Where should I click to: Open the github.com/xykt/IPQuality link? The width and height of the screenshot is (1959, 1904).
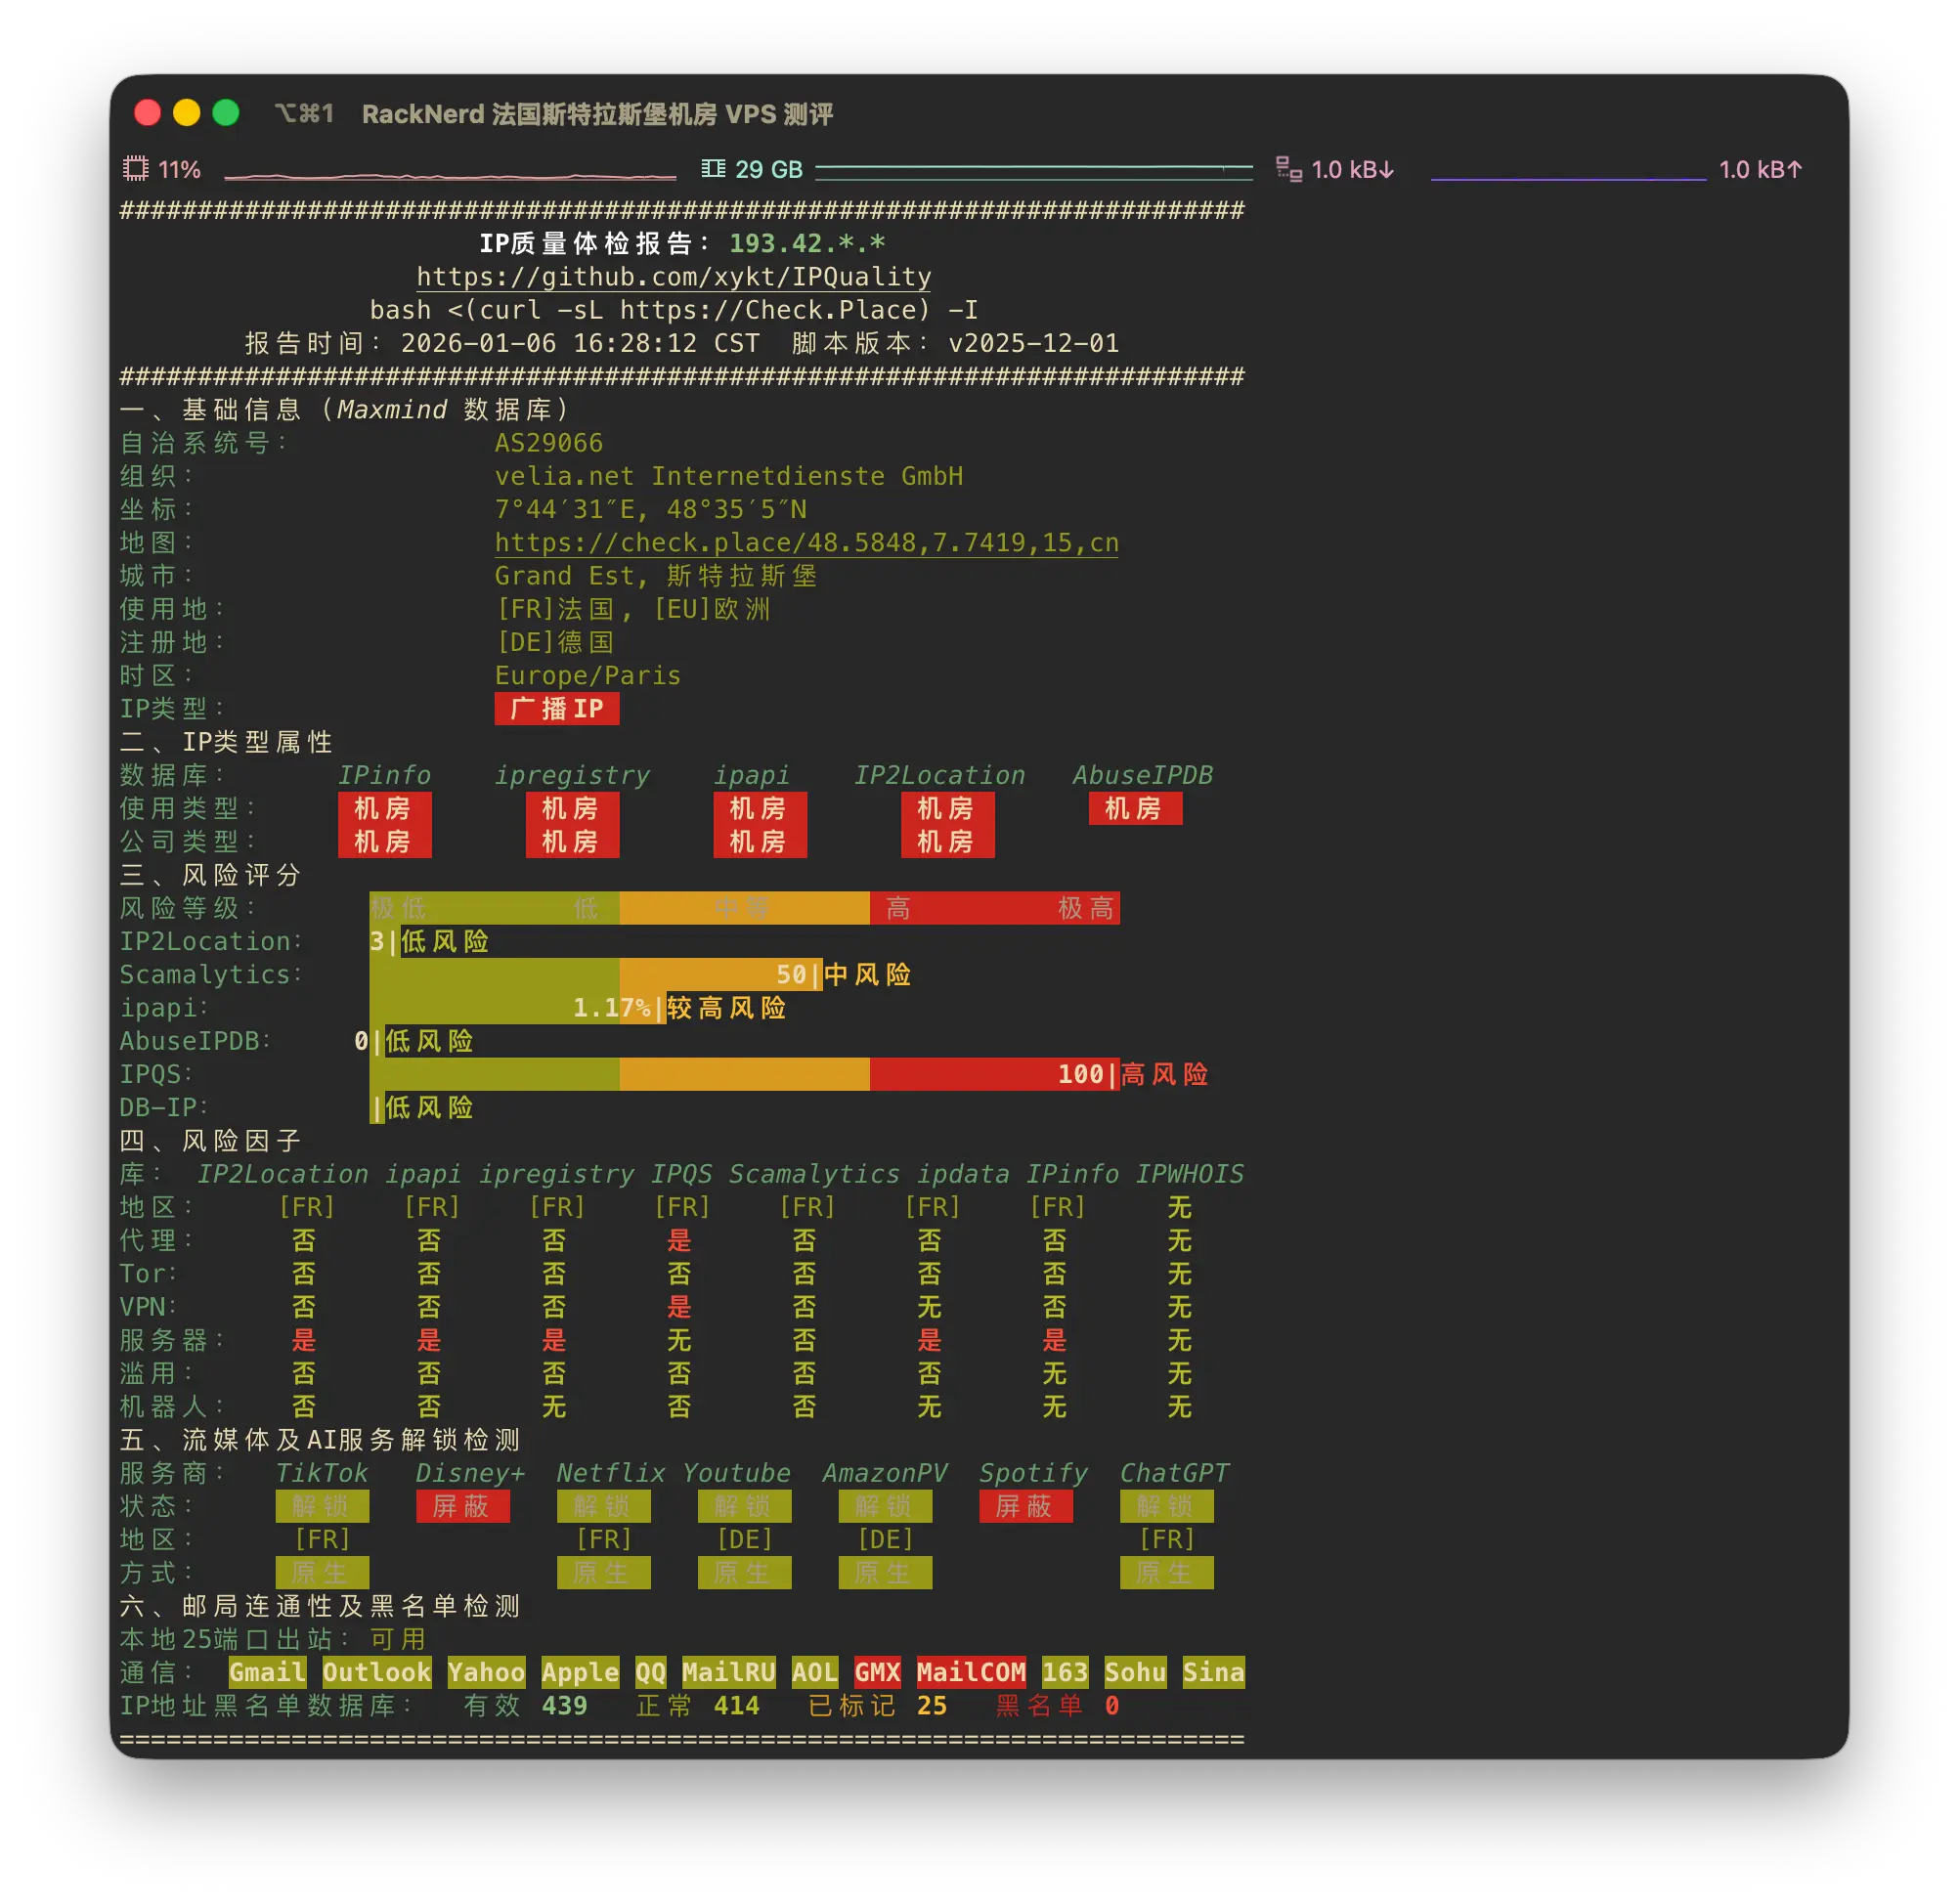pyautogui.click(x=674, y=277)
